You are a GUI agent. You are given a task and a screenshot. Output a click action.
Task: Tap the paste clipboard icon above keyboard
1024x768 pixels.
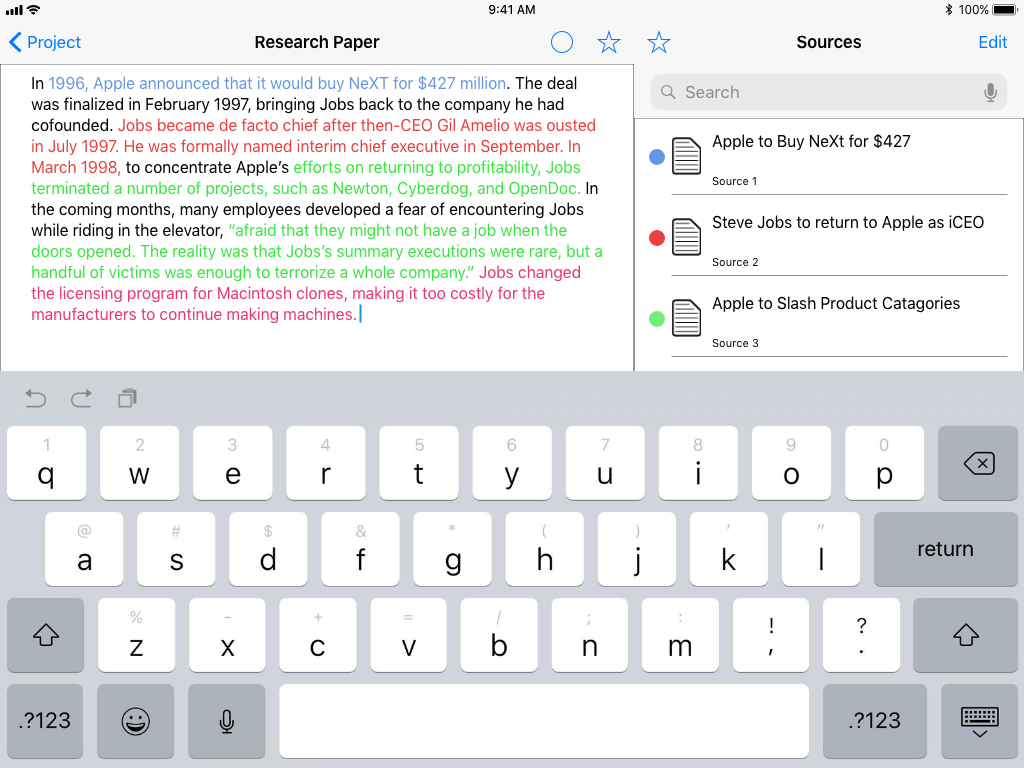[127, 398]
